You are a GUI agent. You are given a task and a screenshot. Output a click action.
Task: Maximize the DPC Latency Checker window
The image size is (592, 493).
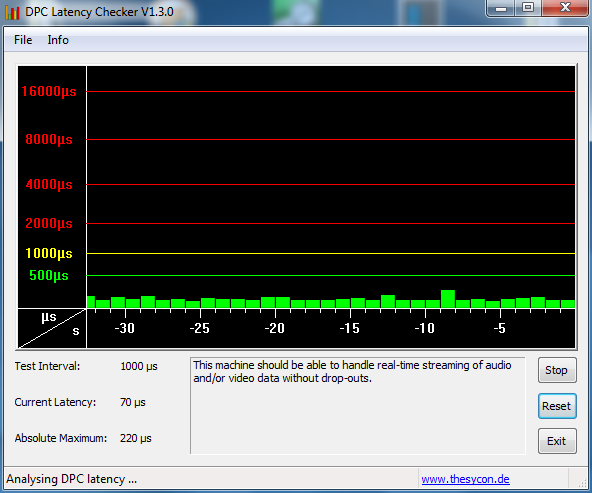(528, 8)
